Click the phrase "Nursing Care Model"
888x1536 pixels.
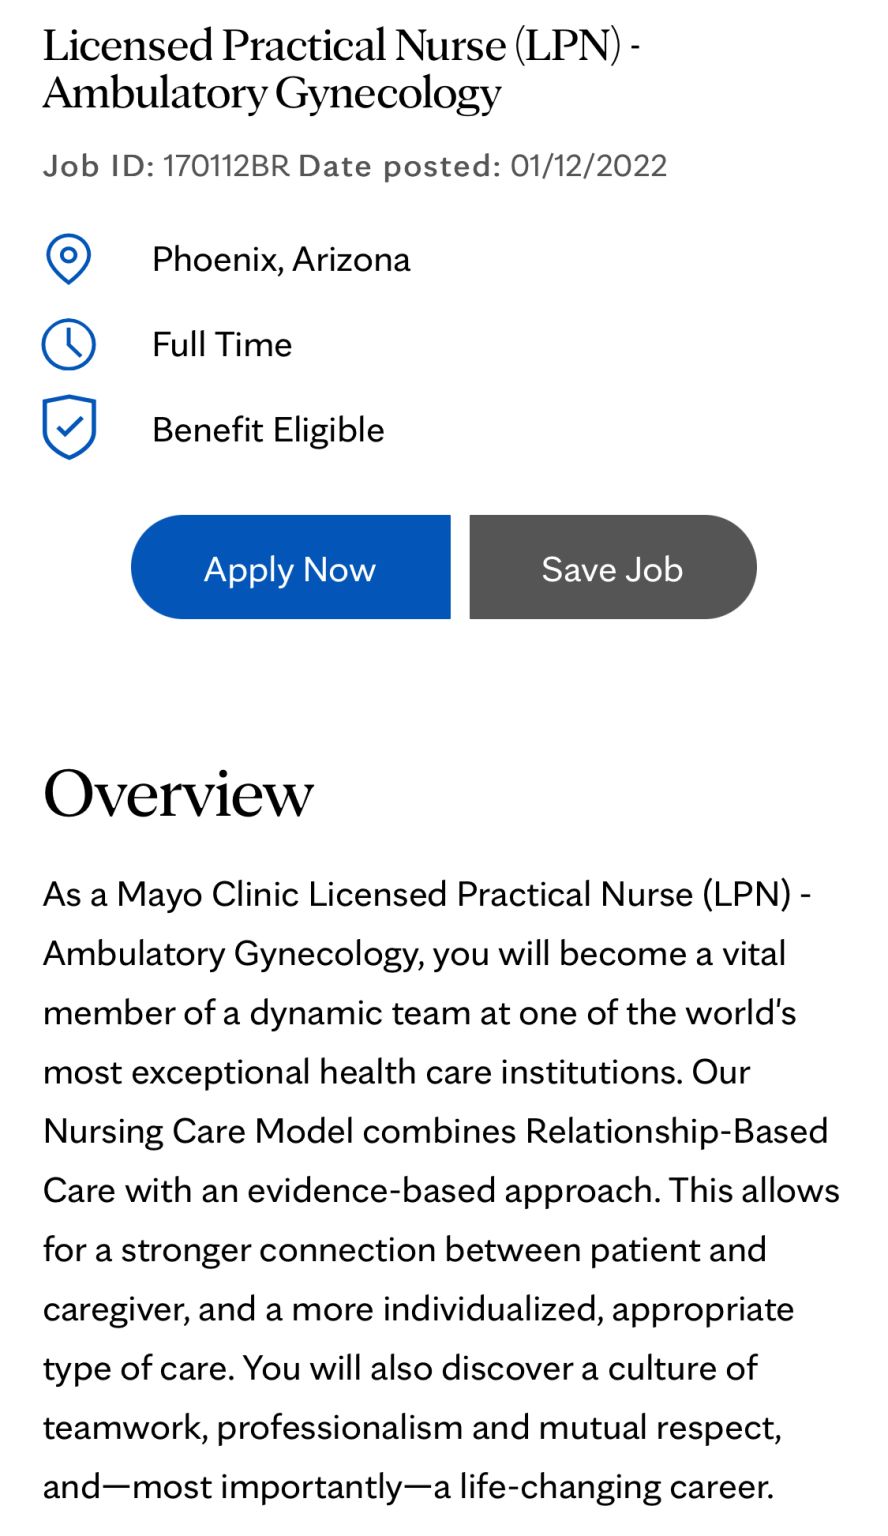tap(198, 1131)
